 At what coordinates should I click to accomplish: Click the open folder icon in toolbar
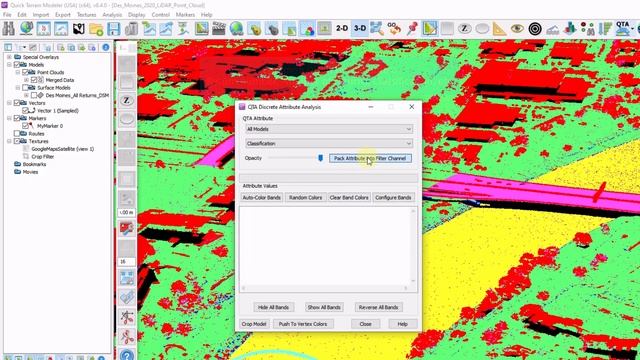[96, 29]
